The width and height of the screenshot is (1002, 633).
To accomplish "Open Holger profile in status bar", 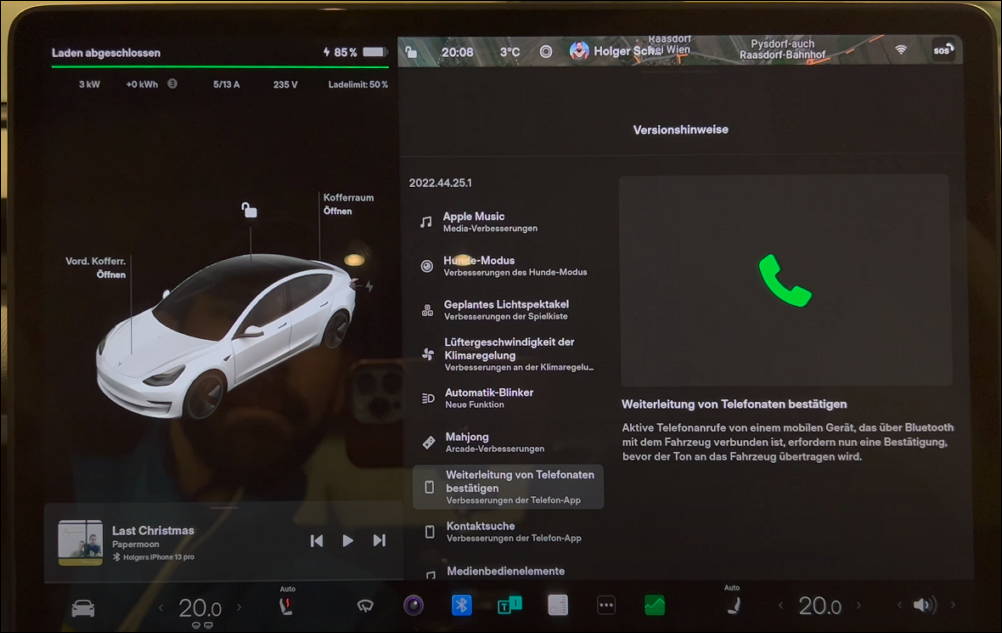I will (x=613, y=51).
